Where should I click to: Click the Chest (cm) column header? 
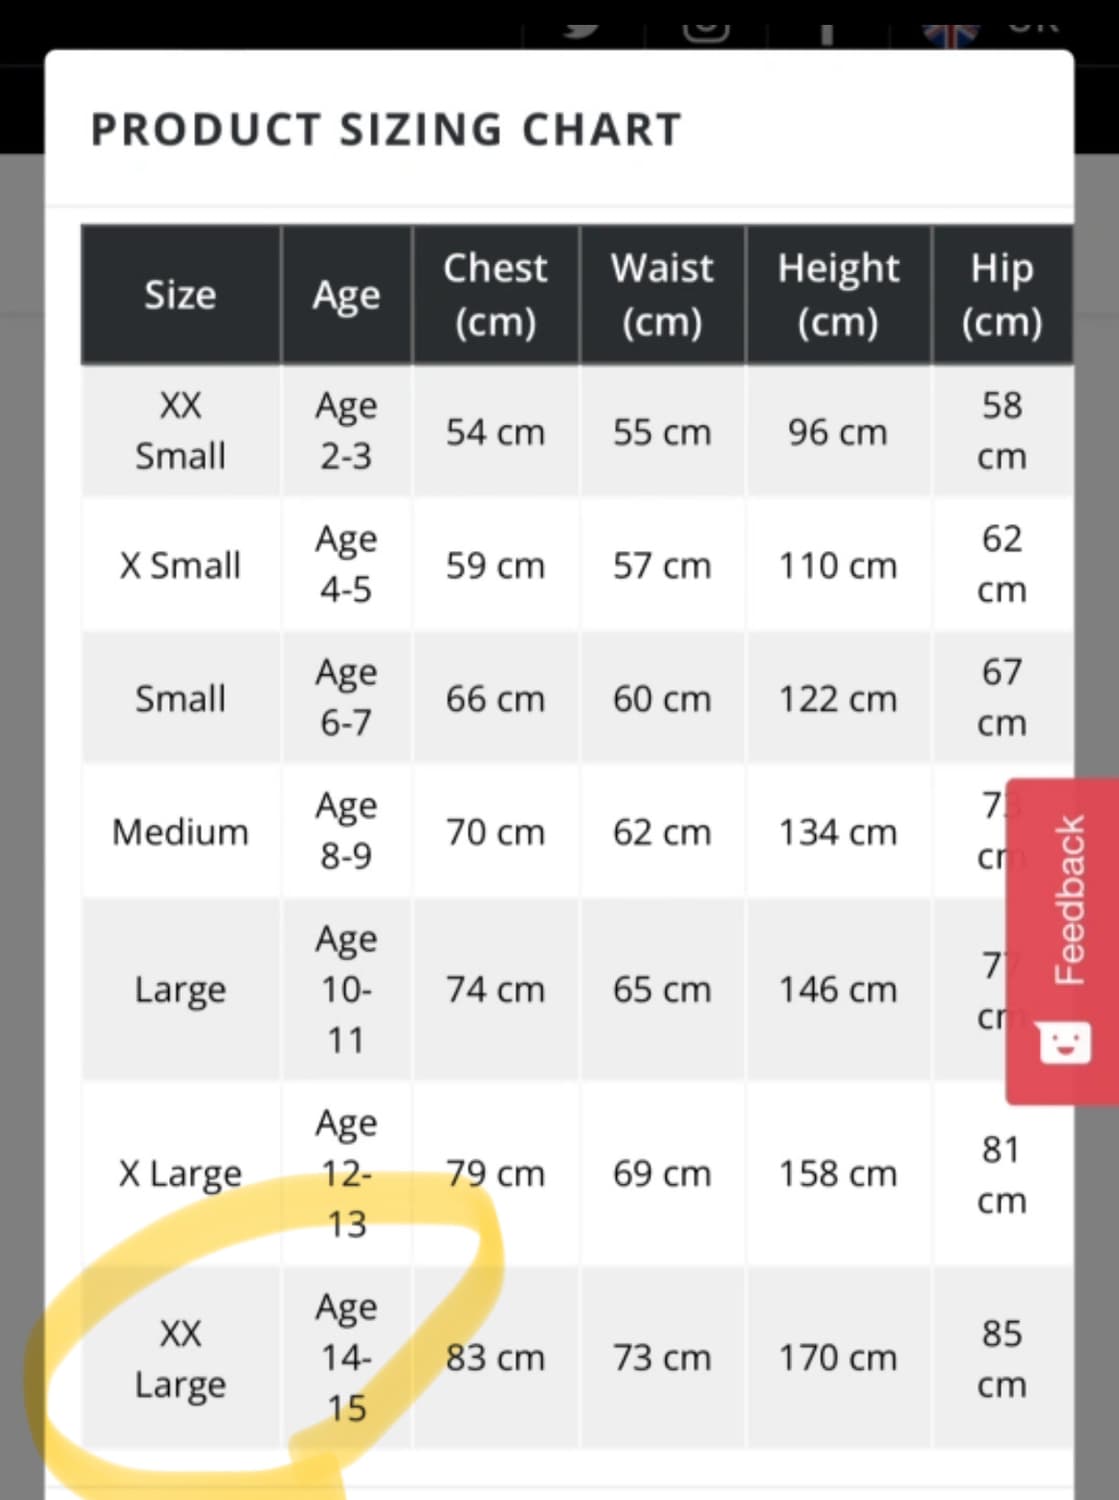click(x=496, y=294)
